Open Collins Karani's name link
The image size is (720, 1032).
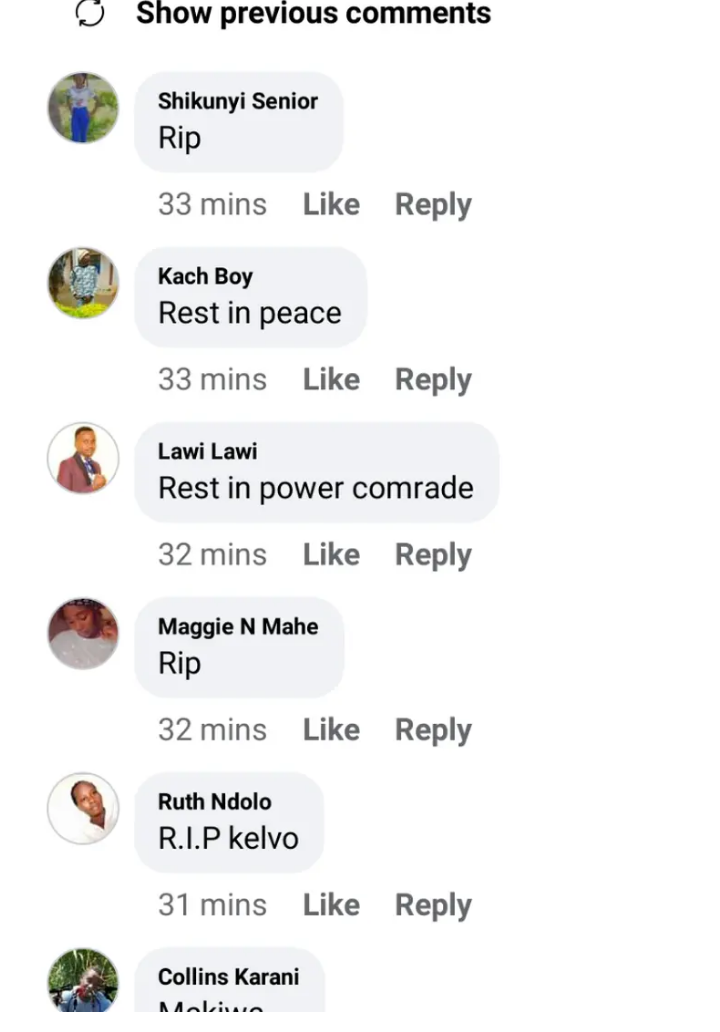coord(228,977)
